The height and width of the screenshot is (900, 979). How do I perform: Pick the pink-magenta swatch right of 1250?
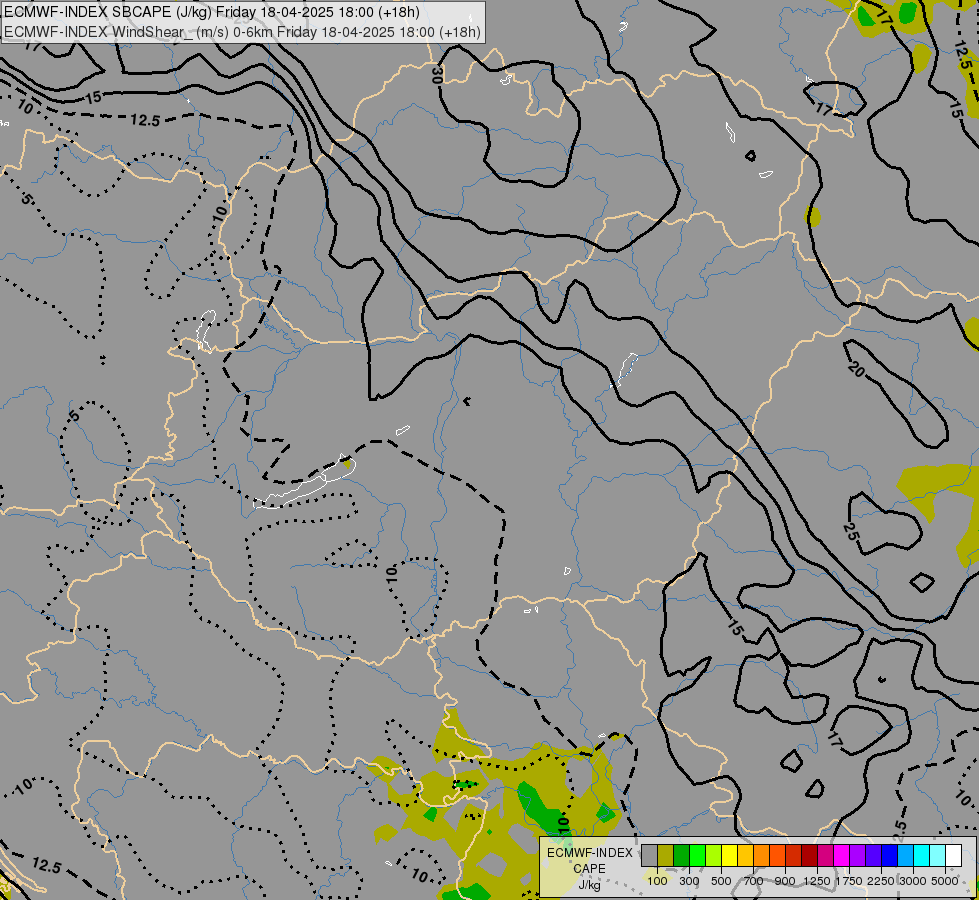point(825,856)
